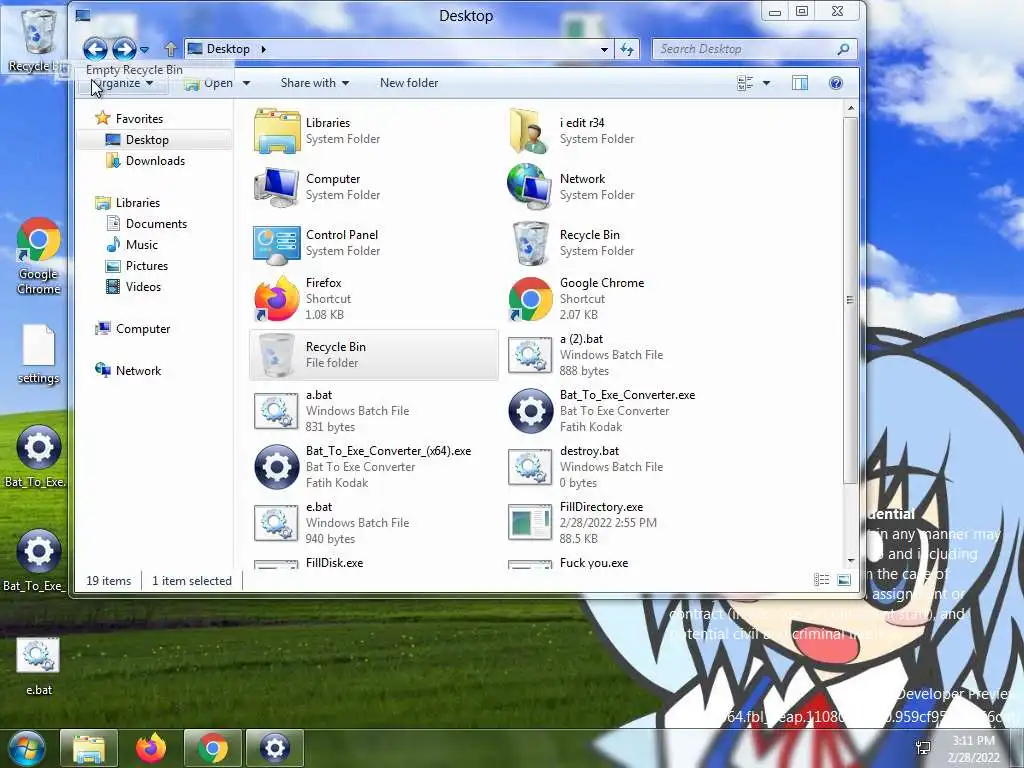Click the search magnifier icon
Viewport: 1024px width, 768px height.
(843, 49)
